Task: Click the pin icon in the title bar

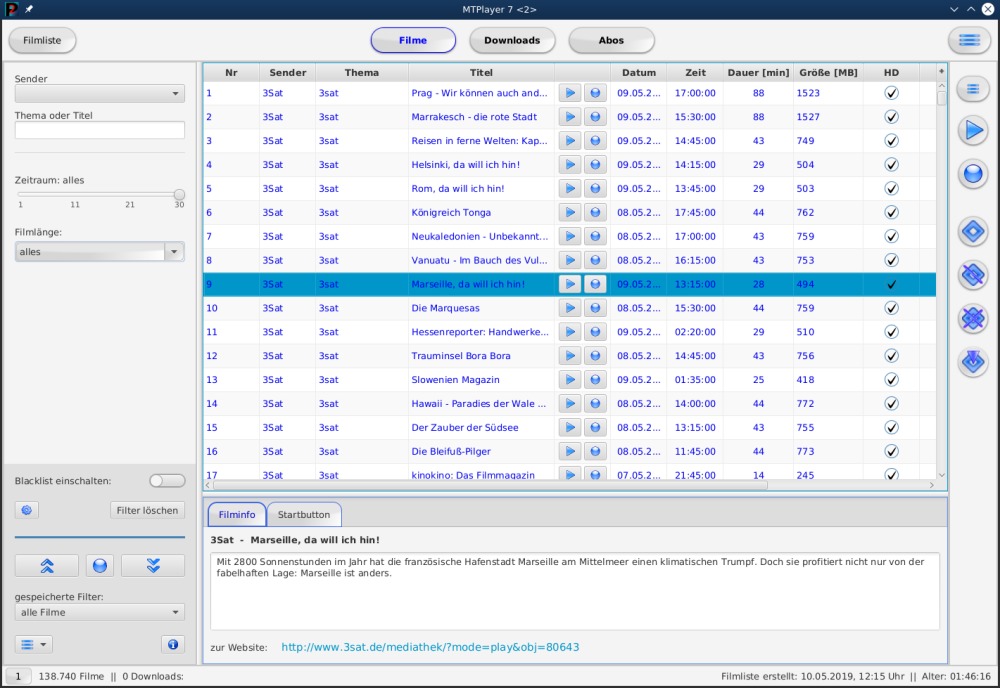Action: click(29, 9)
